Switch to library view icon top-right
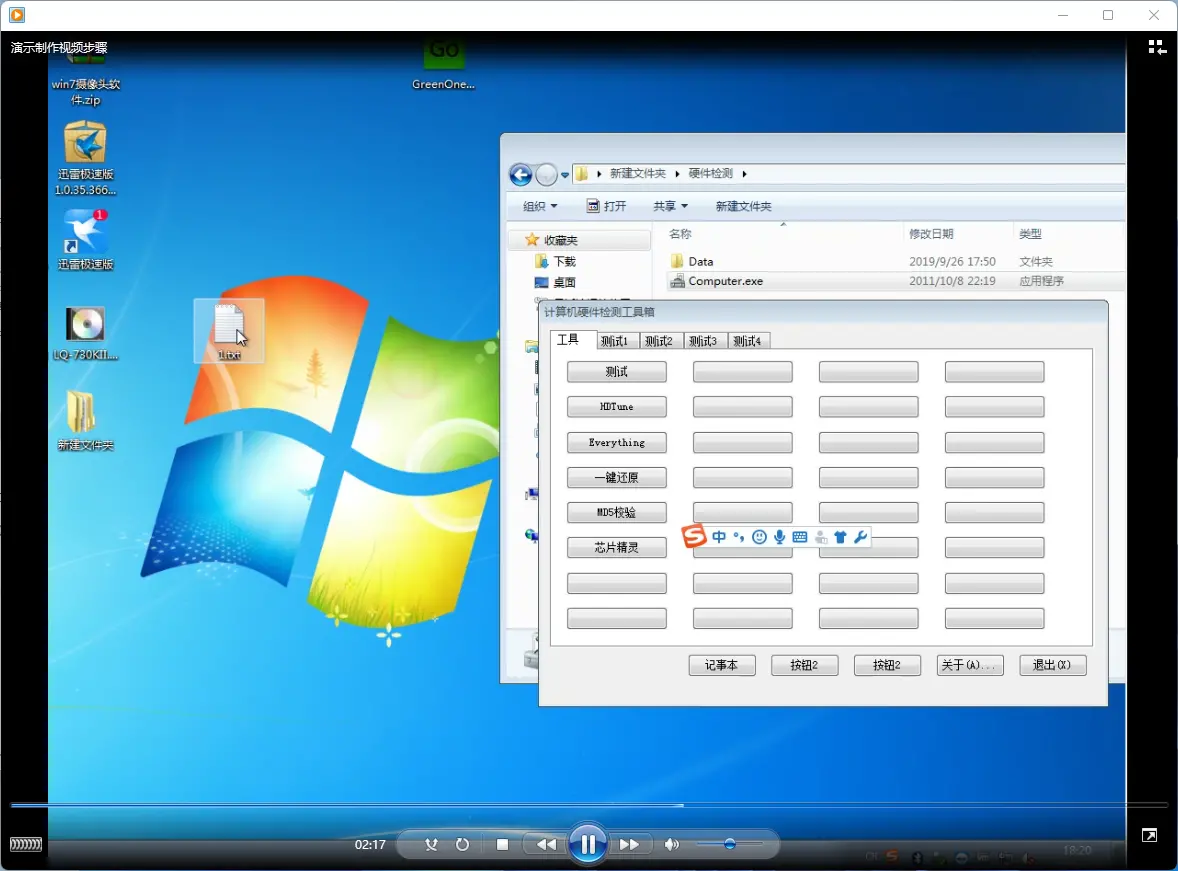 [1157, 47]
